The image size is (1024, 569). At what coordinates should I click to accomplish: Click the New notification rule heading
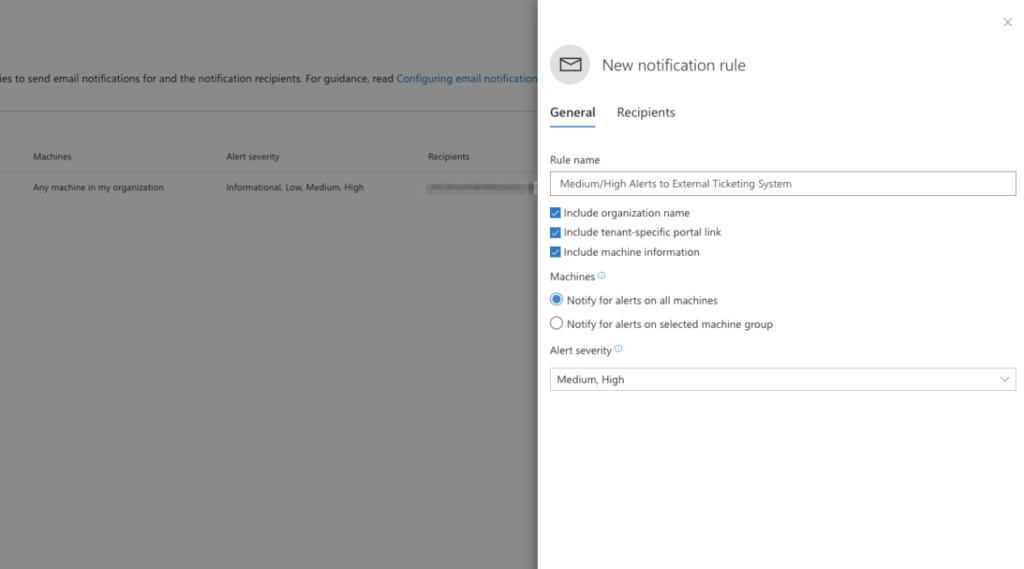click(x=673, y=65)
